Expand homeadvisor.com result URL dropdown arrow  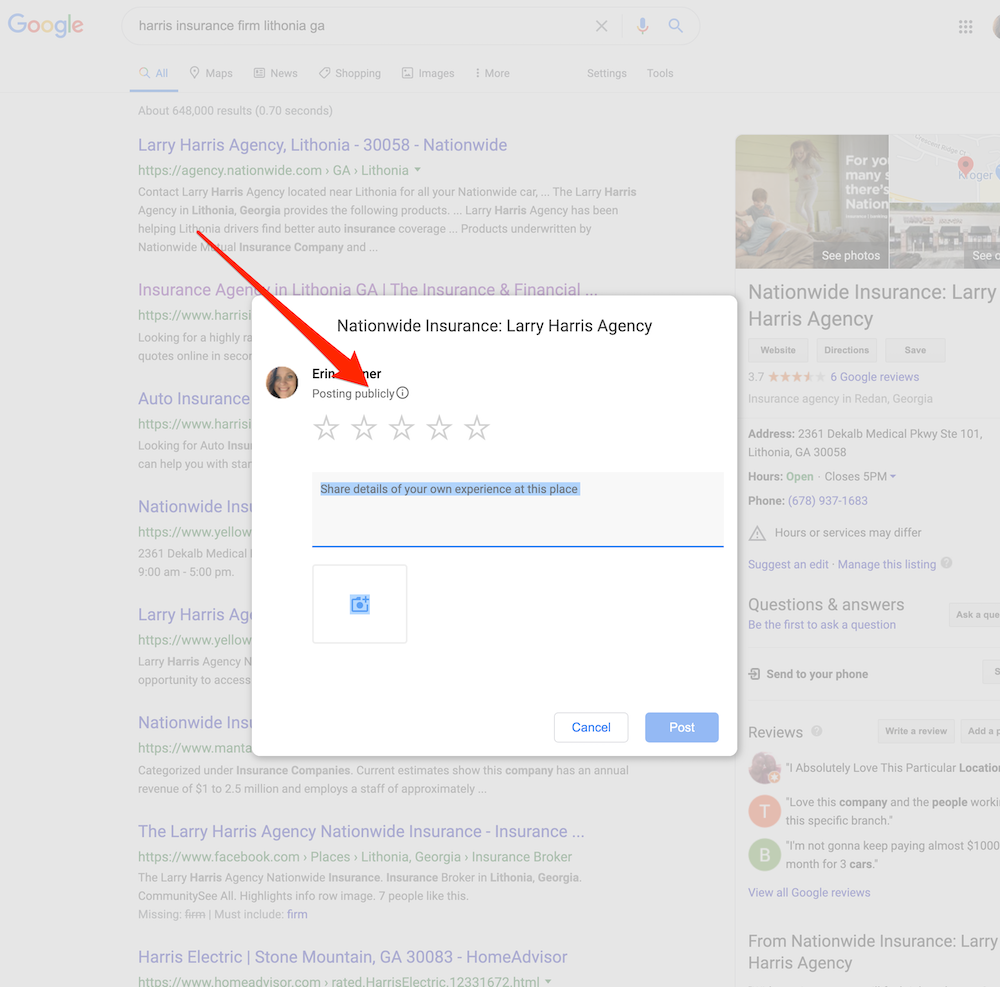pos(548,981)
